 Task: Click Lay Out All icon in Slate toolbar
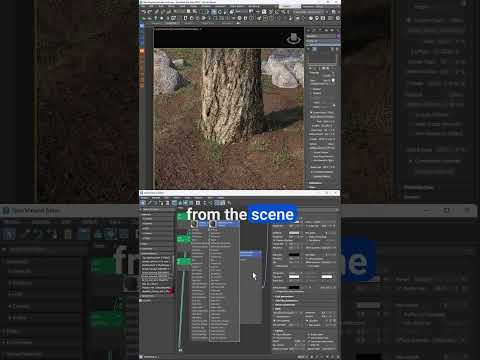click(204, 203)
